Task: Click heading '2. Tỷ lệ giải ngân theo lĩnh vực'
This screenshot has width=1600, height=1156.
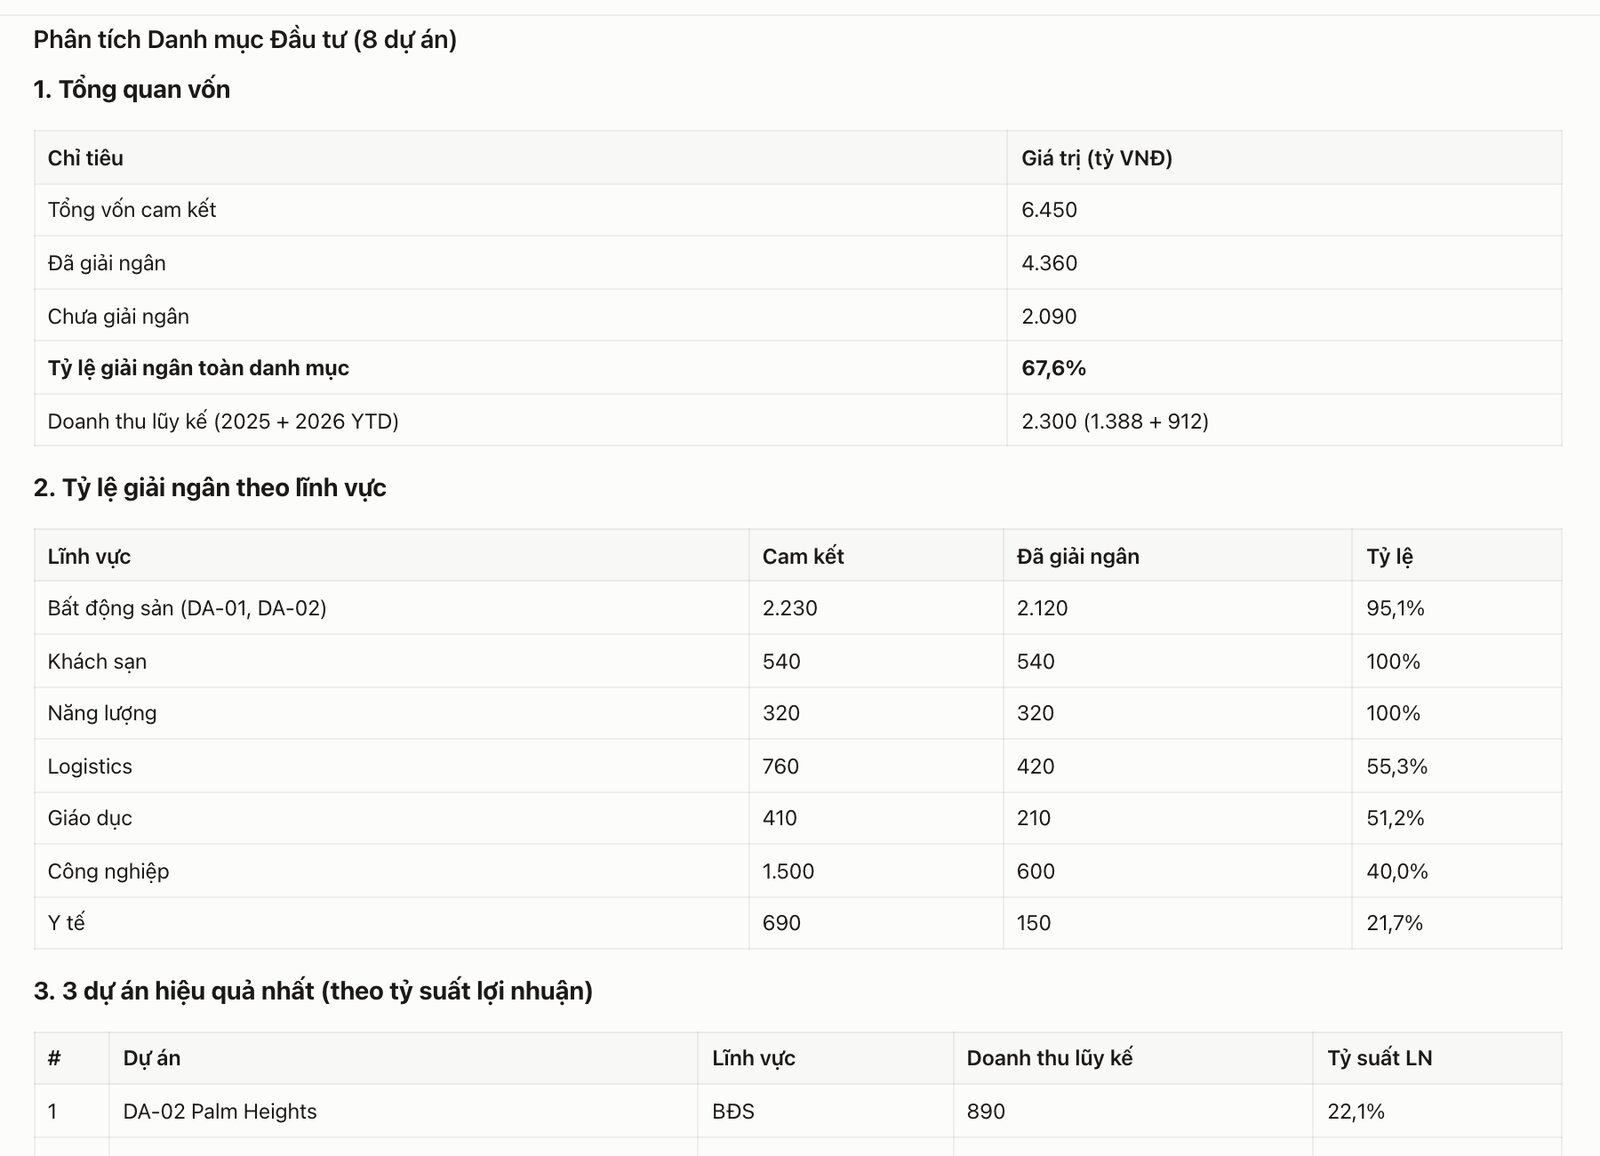Action: [x=210, y=488]
